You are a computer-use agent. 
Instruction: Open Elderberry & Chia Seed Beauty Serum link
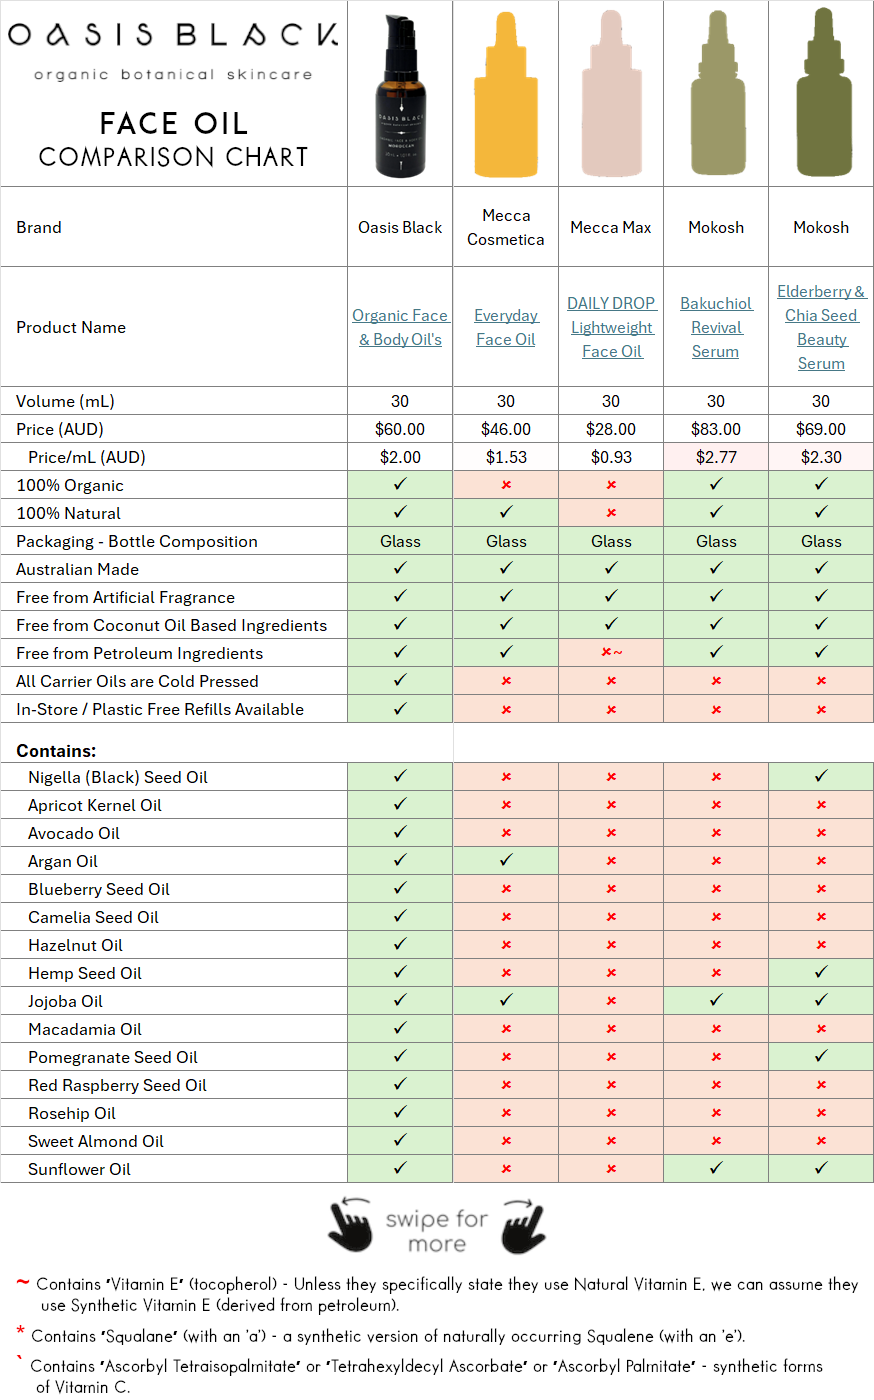click(x=821, y=327)
